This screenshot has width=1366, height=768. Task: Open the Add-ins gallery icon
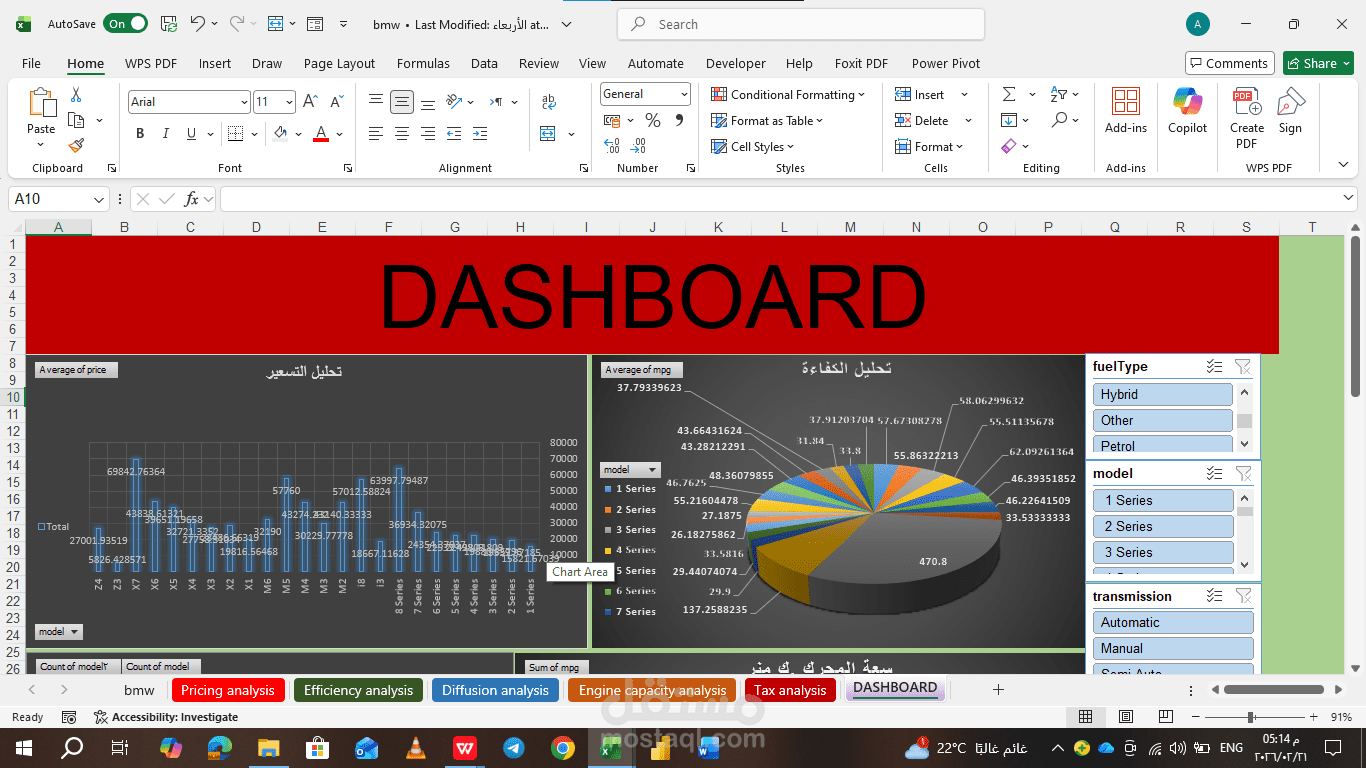pos(1126,110)
